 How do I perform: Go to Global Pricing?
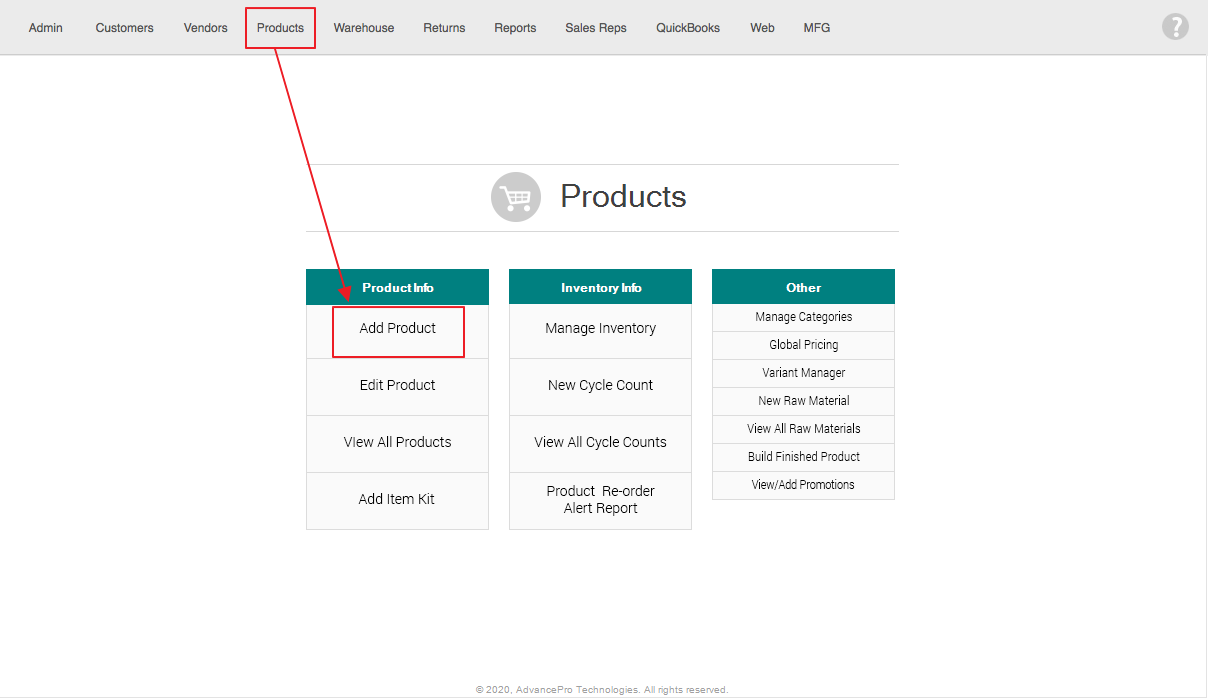(x=803, y=346)
